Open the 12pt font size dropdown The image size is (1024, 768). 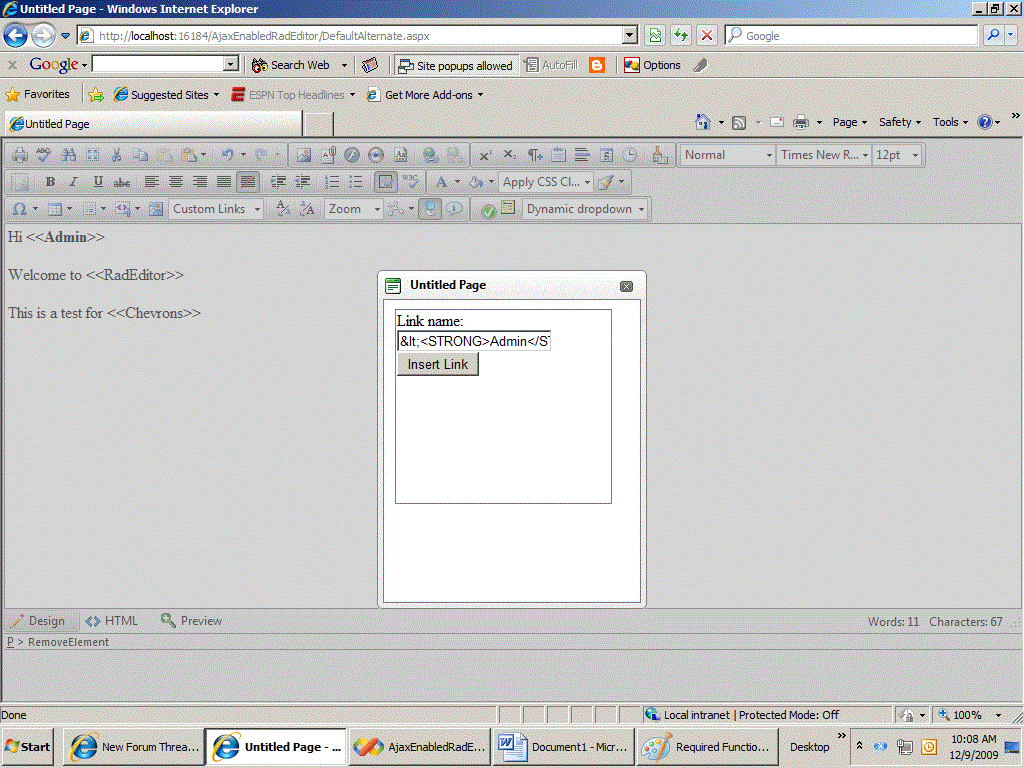[x=897, y=155]
